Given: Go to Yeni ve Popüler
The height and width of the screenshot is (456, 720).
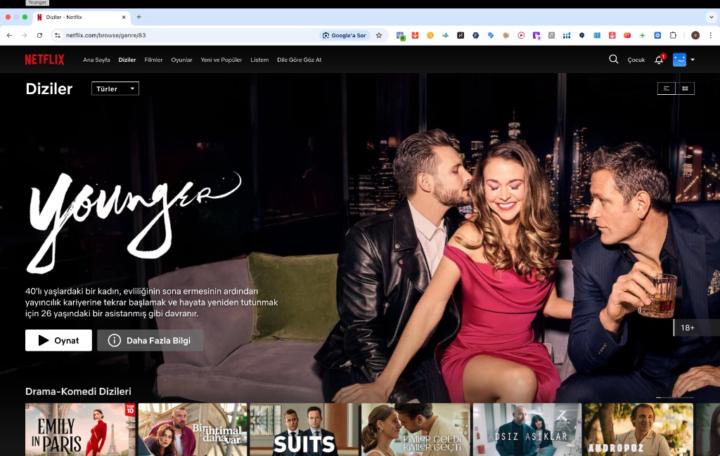Looking at the screenshot, I should [221, 60].
